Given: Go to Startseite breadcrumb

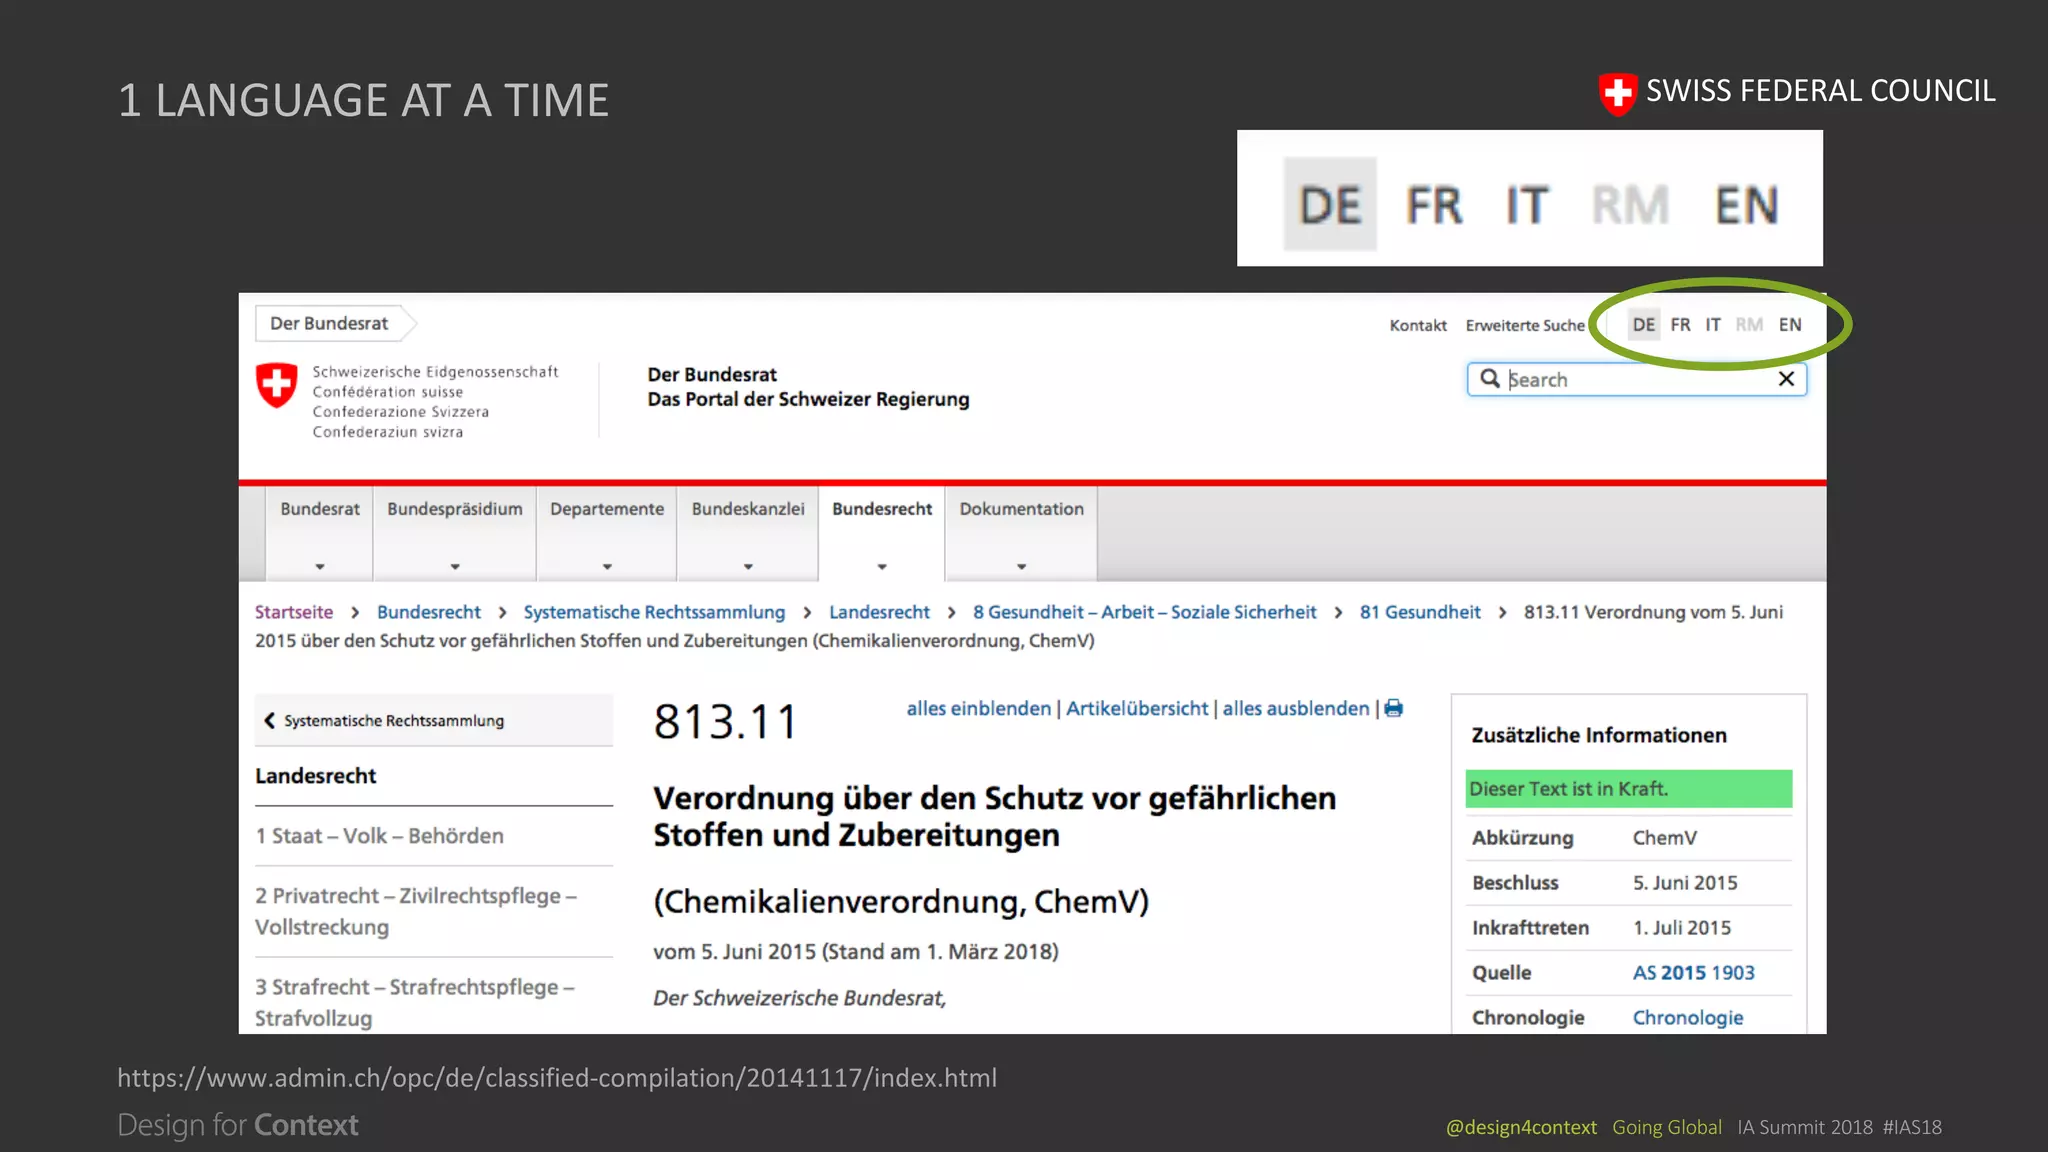Looking at the screenshot, I should (294, 612).
